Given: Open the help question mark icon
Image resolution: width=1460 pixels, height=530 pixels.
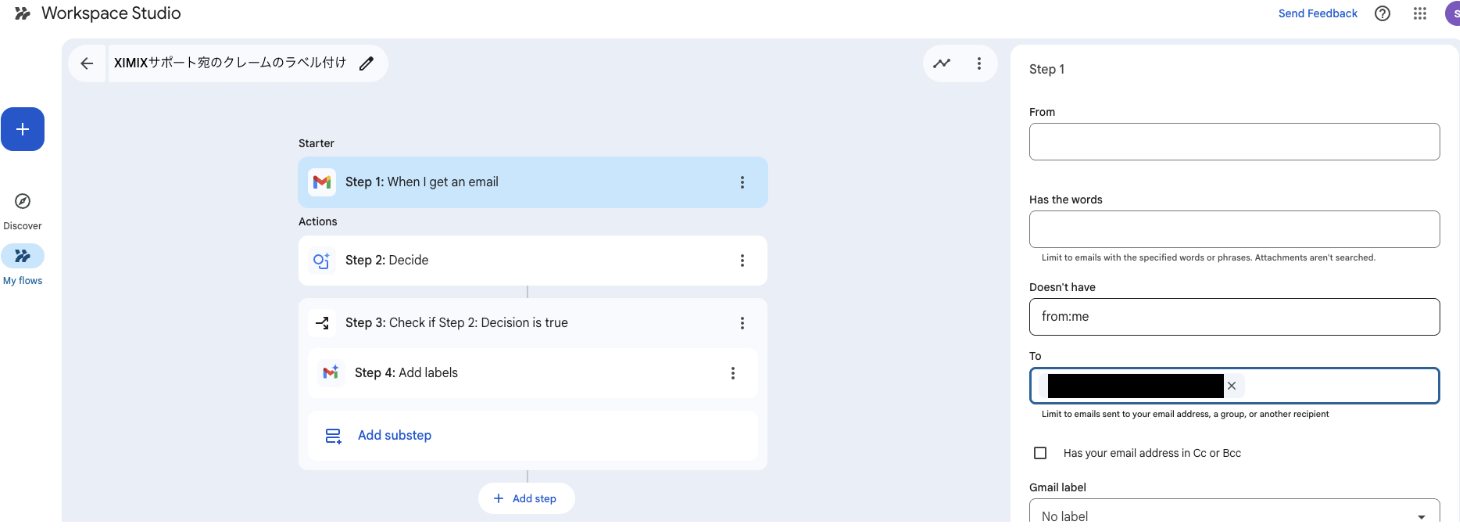Looking at the screenshot, I should (x=1383, y=14).
